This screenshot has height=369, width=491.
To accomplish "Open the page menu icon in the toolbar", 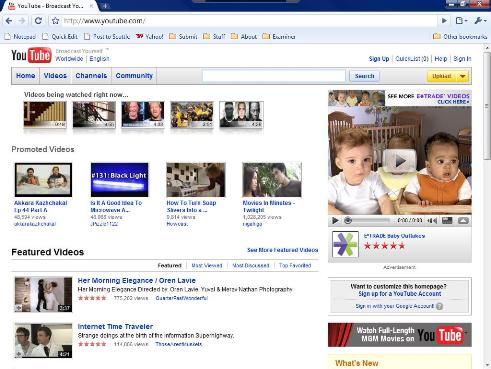I will (461, 21).
